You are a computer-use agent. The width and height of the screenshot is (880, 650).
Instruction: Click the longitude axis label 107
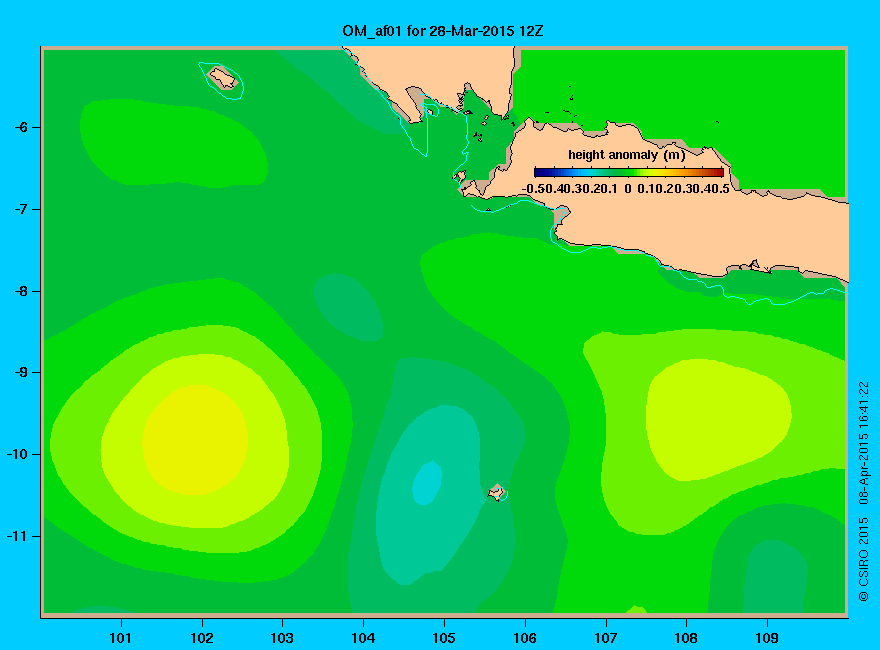[x=606, y=638]
